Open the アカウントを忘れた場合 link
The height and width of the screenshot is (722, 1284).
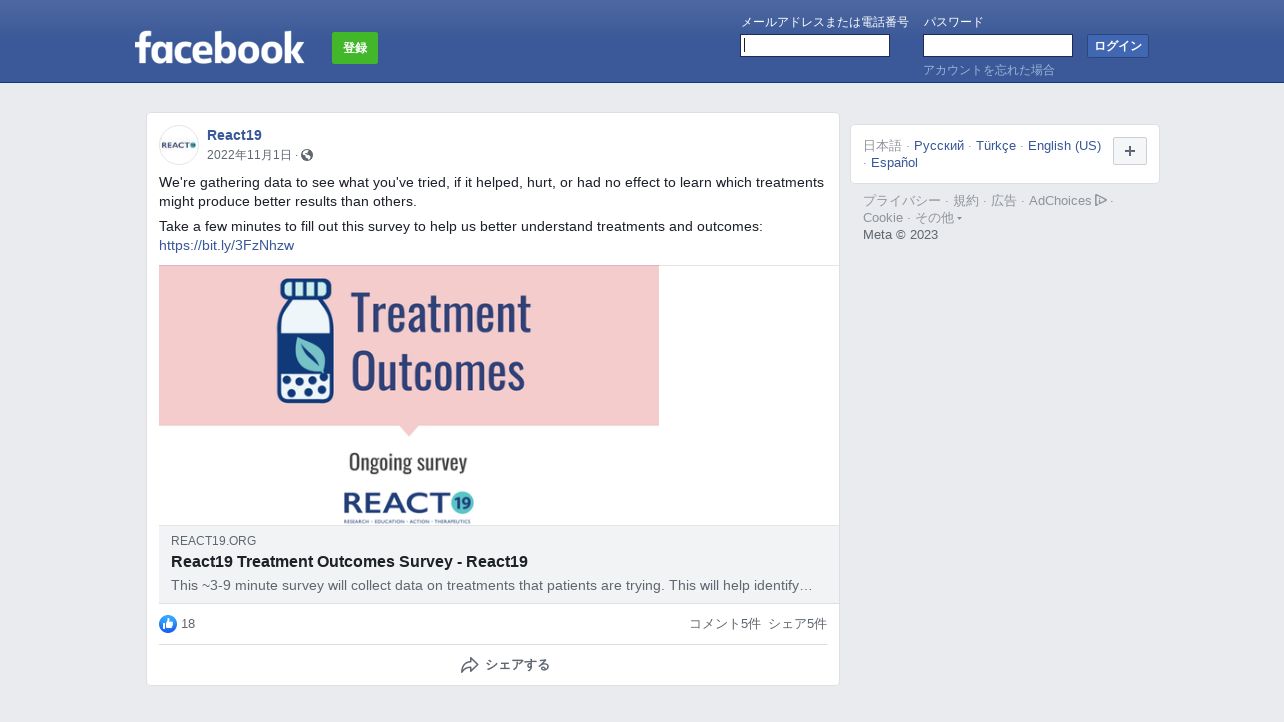(x=989, y=70)
